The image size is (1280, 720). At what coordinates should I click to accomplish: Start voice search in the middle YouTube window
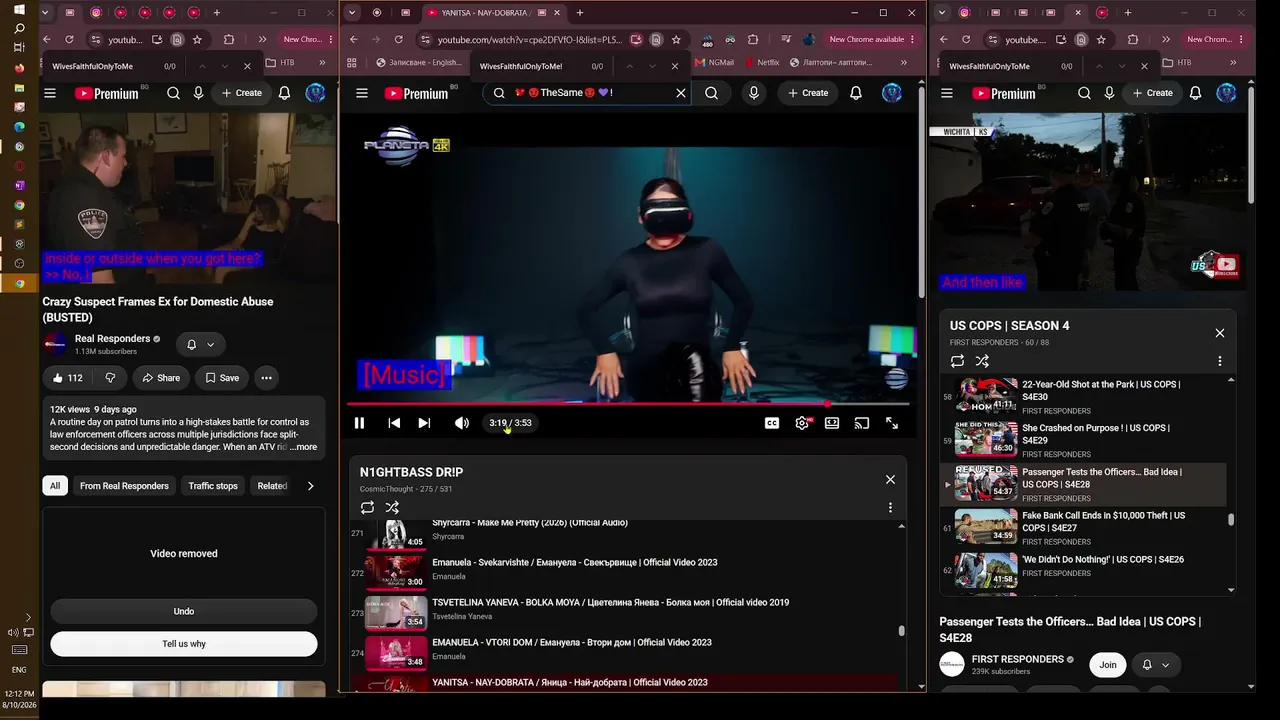tap(754, 93)
